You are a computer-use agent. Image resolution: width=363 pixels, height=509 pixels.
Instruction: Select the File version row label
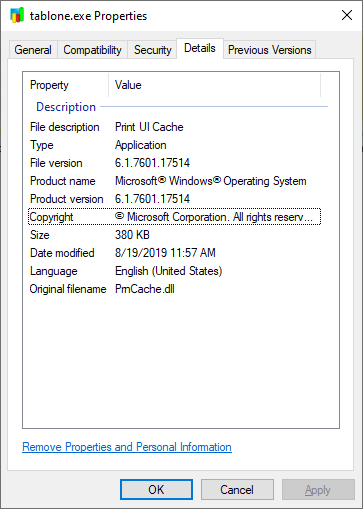coord(56,163)
